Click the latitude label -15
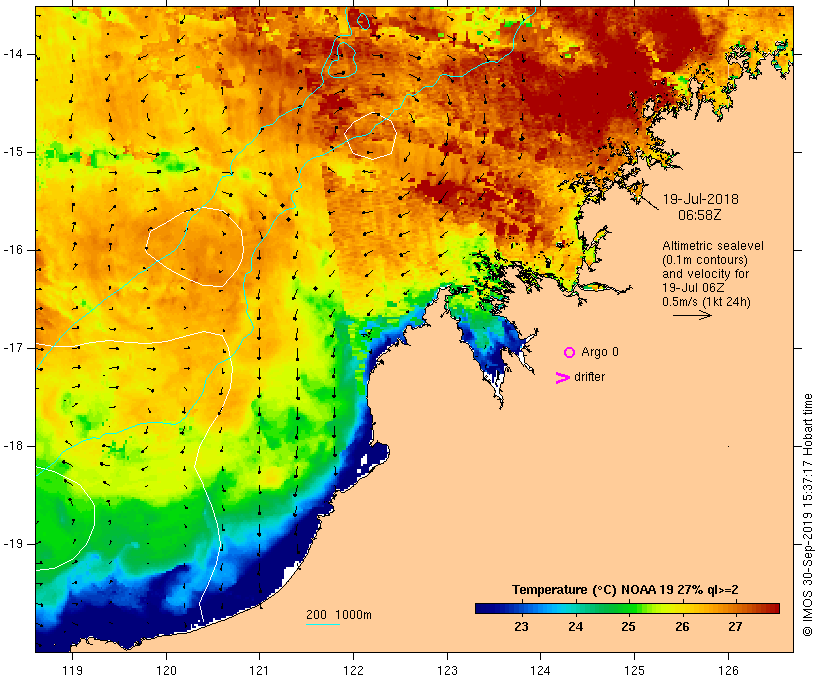Viewport: 820px width, 680px height. tap(13, 152)
